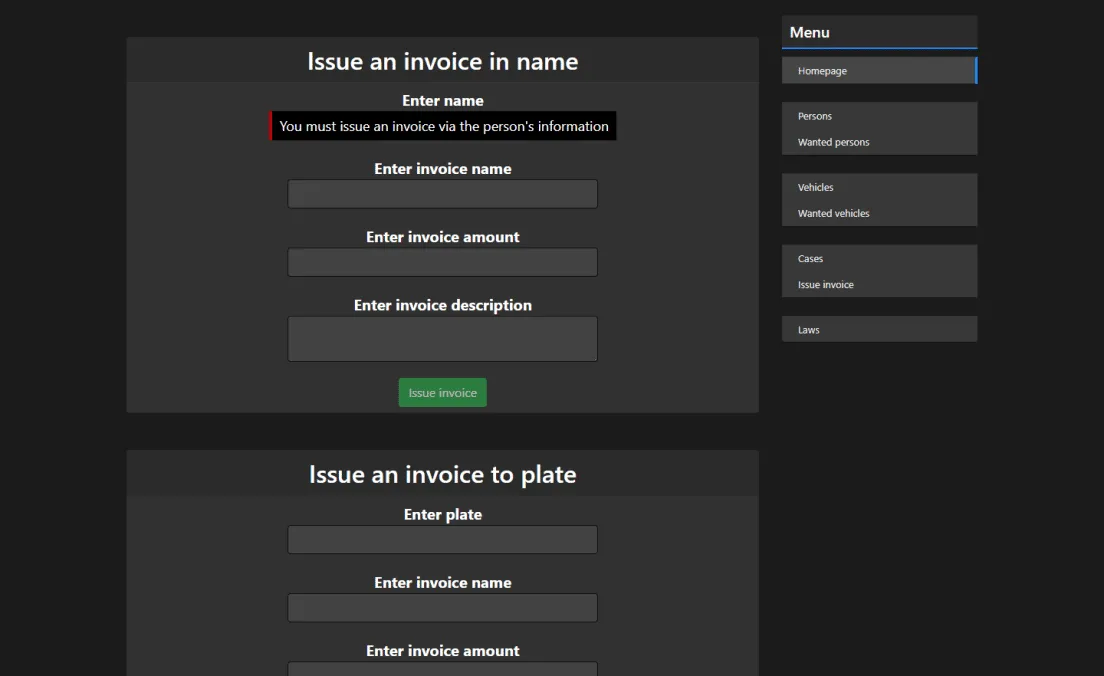Click invoice amount field in plate form
Image resolution: width=1104 pixels, height=676 pixels.
[x=442, y=668]
